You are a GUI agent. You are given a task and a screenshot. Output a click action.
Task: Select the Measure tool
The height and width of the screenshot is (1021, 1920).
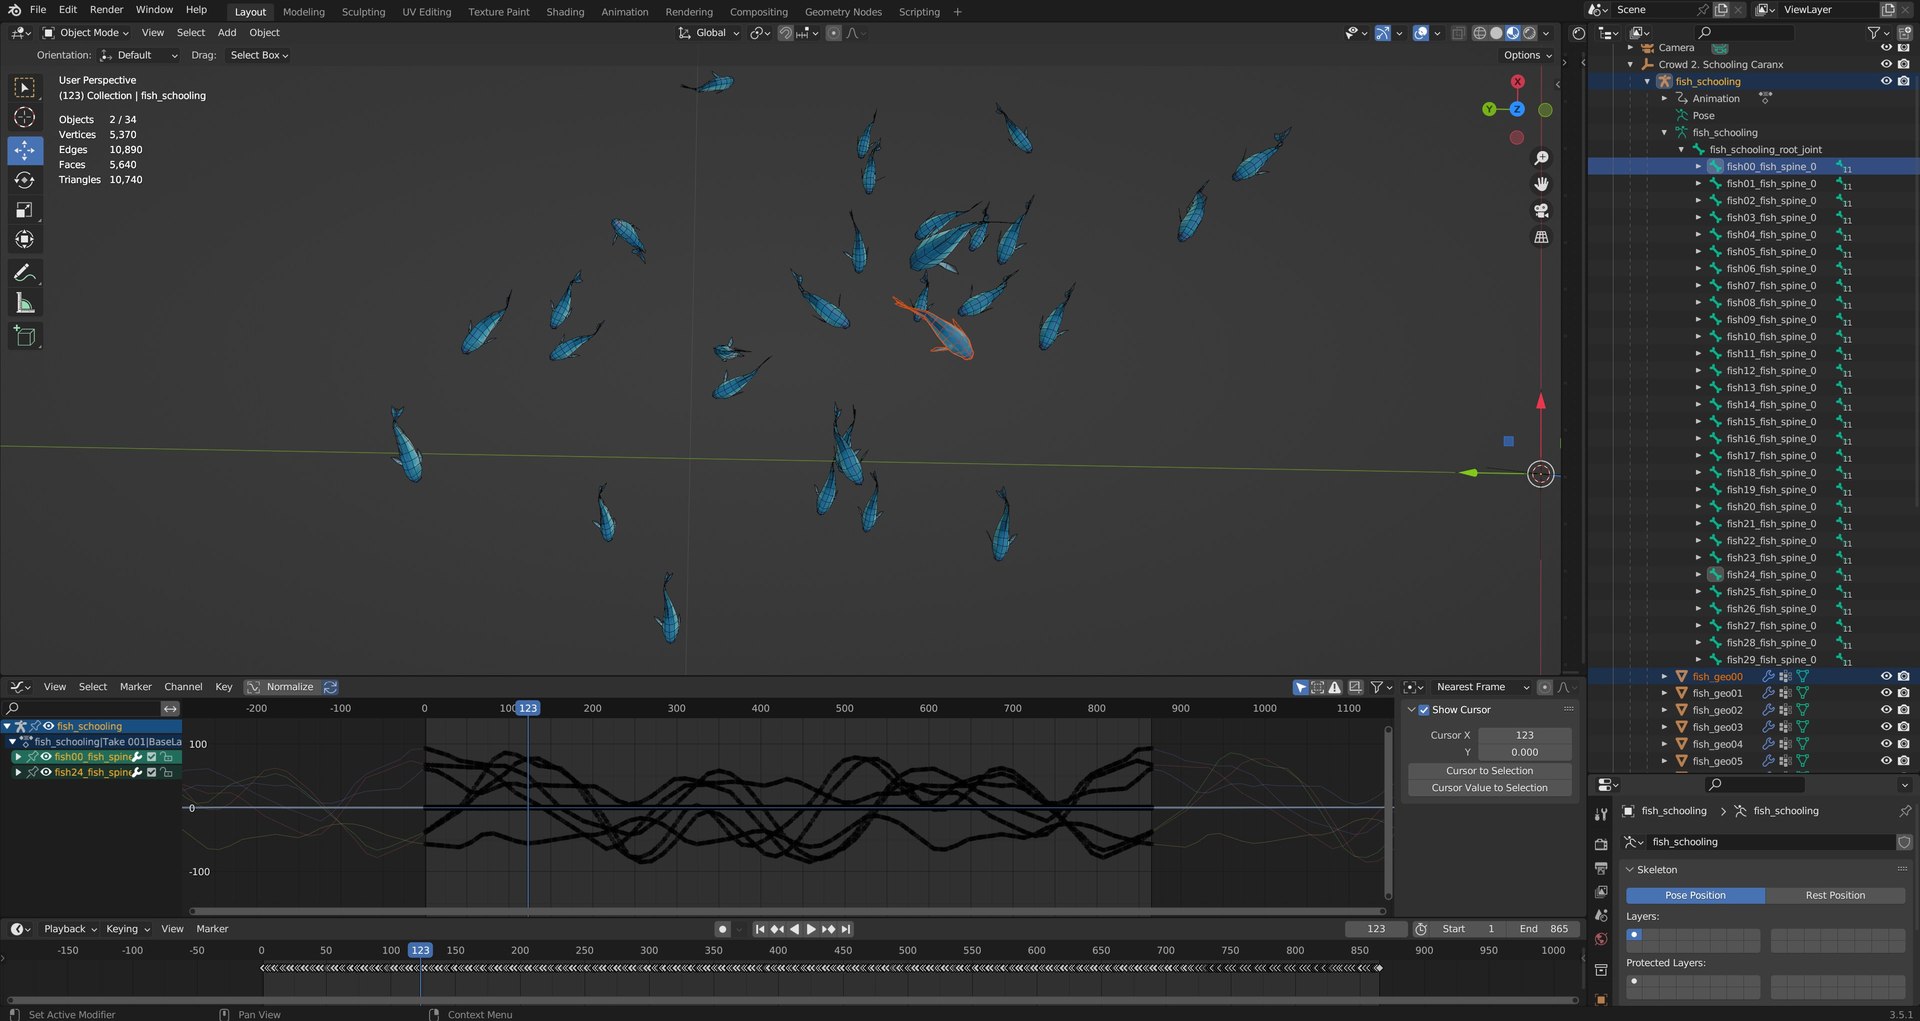pyautogui.click(x=25, y=303)
